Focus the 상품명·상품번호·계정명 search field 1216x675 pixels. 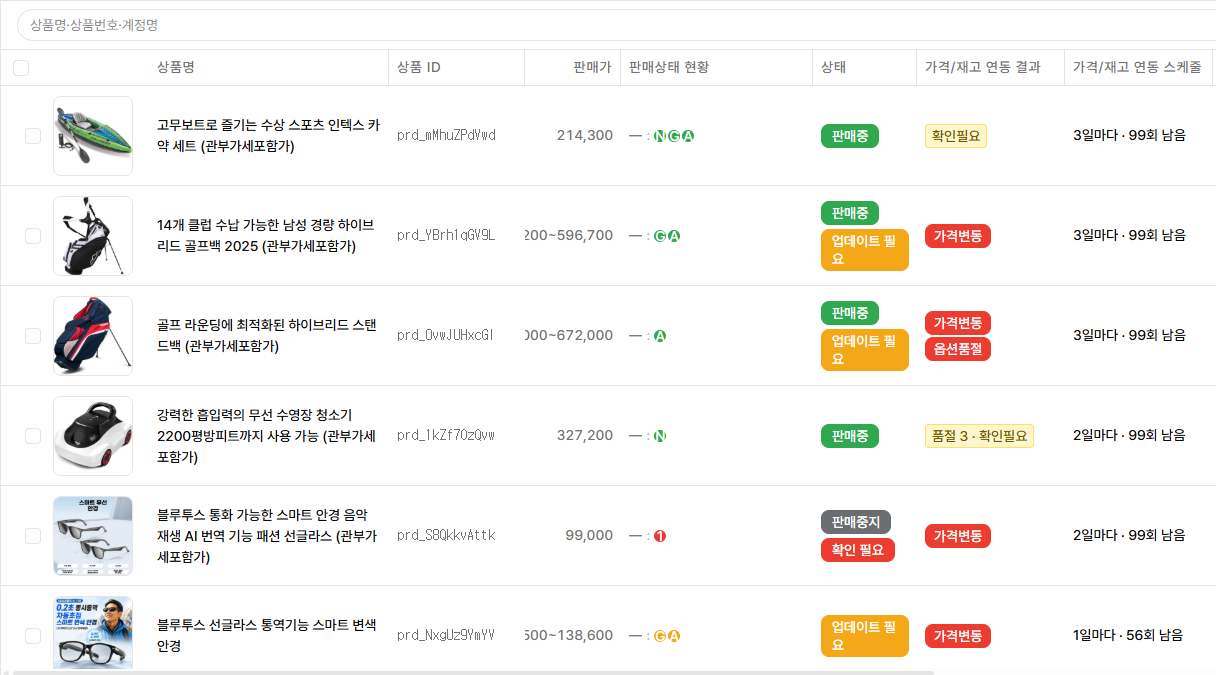[x=616, y=25]
